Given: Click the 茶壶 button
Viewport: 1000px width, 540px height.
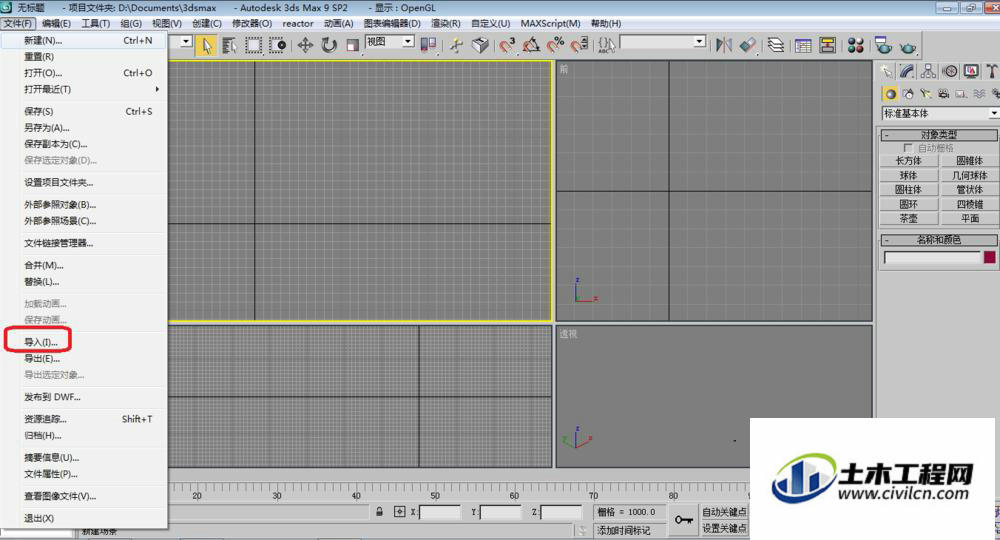Looking at the screenshot, I should (x=908, y=219).
